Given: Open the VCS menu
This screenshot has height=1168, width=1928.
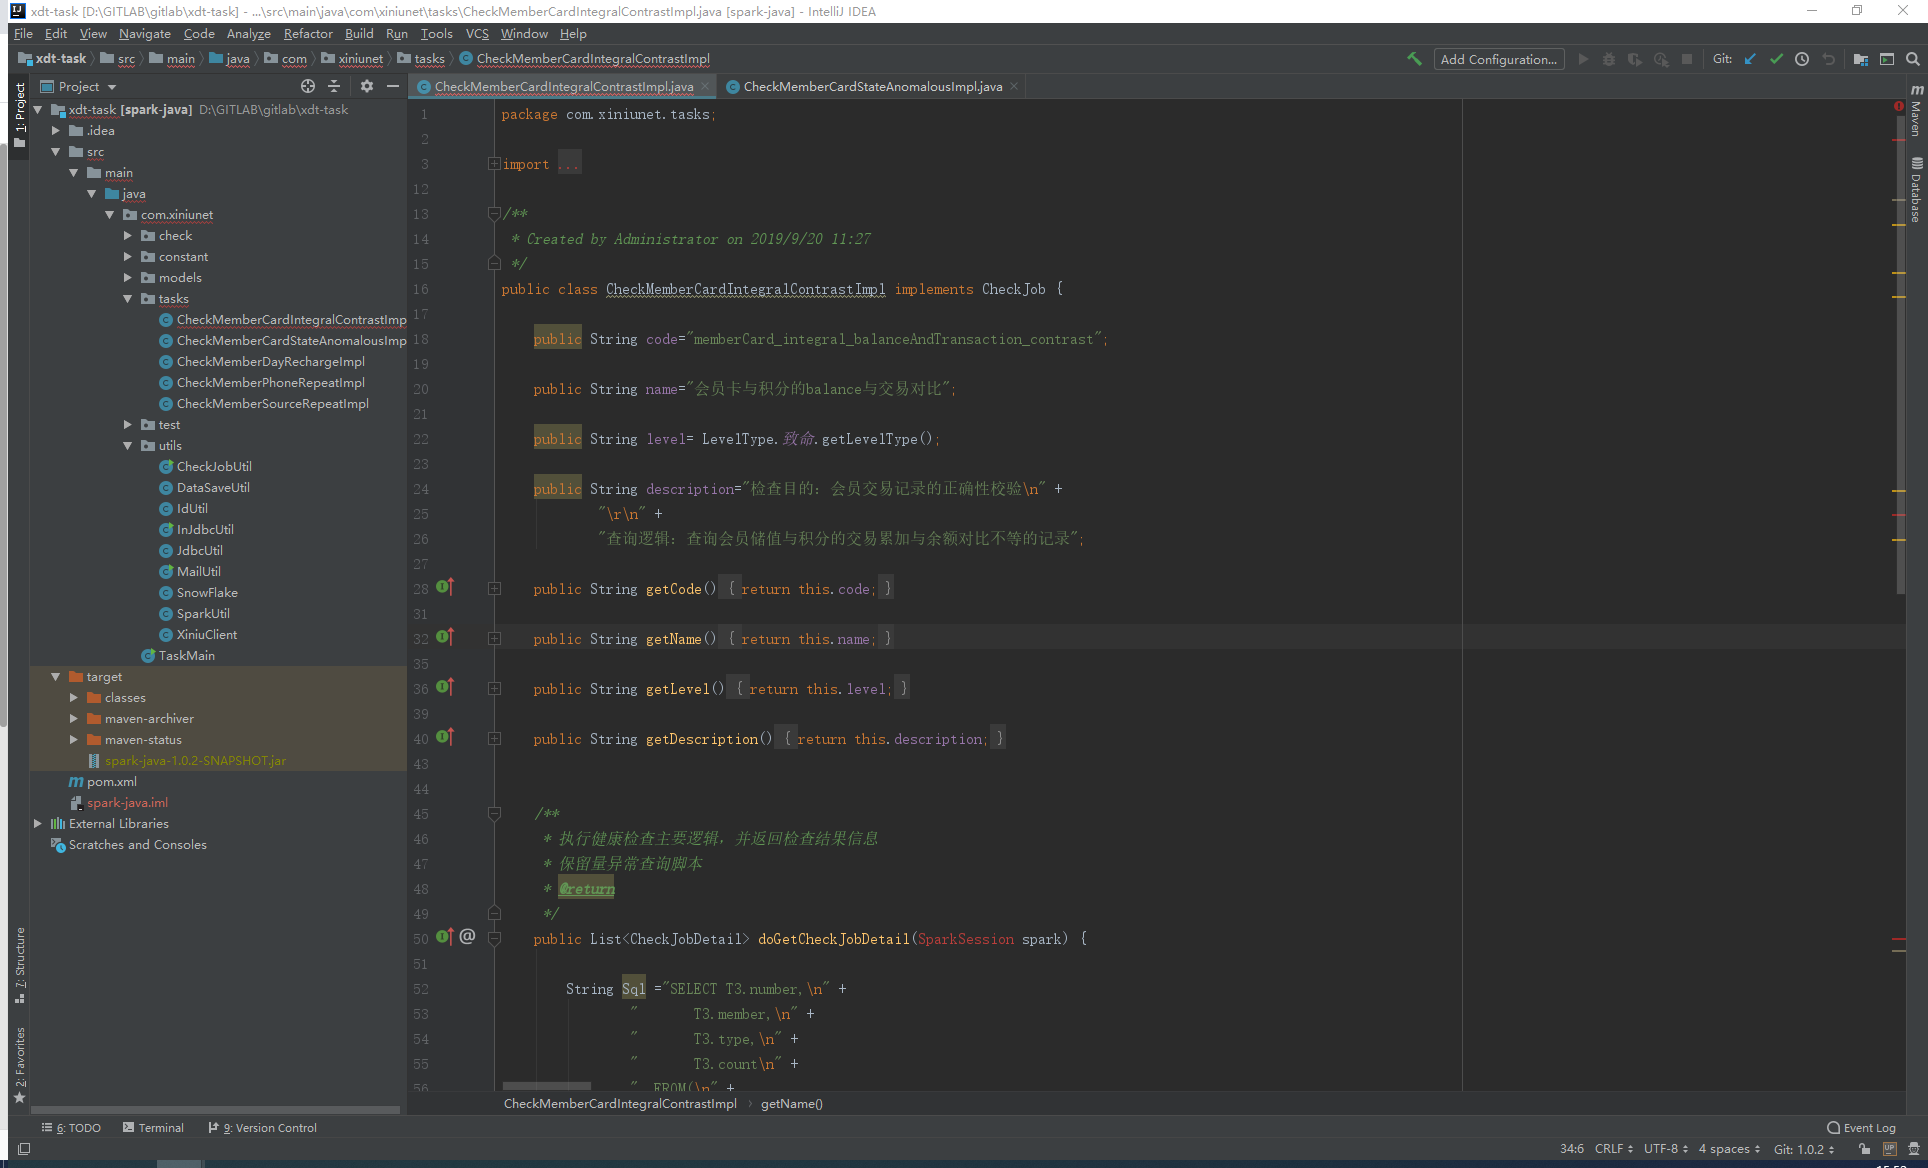Looking at the screenshot, I should [477, 34].
